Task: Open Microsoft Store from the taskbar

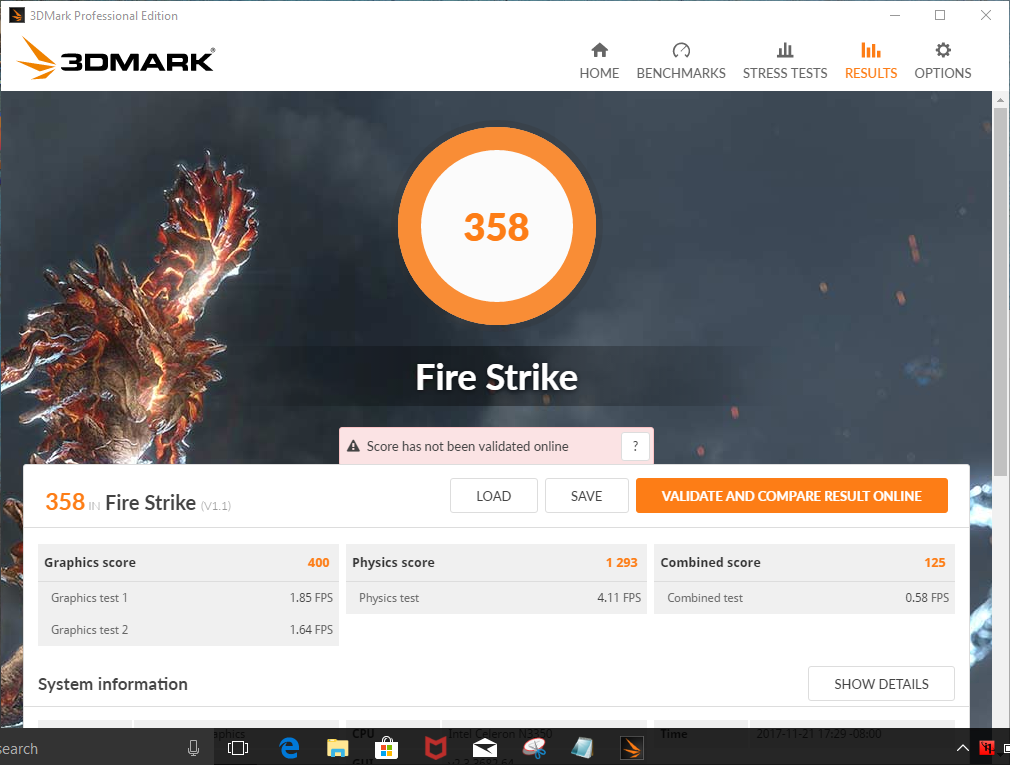Action: (x=386, y=748)
